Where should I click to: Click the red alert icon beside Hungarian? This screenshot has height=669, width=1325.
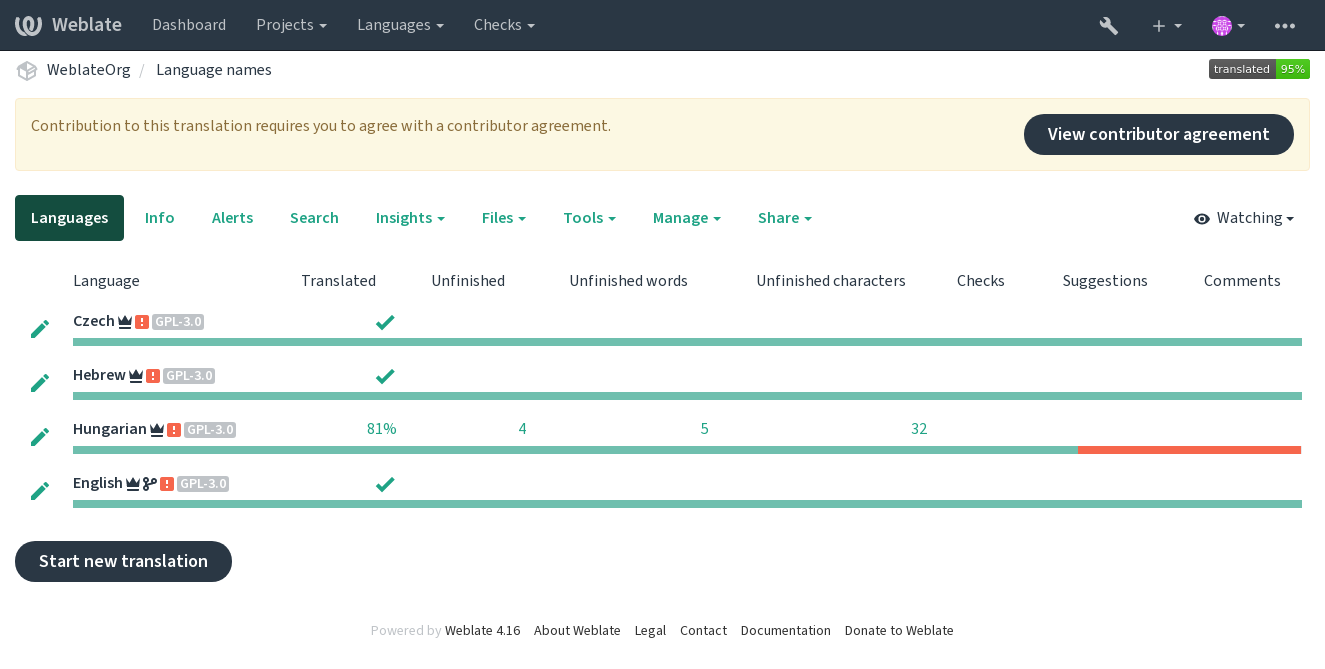click(174, 430)
